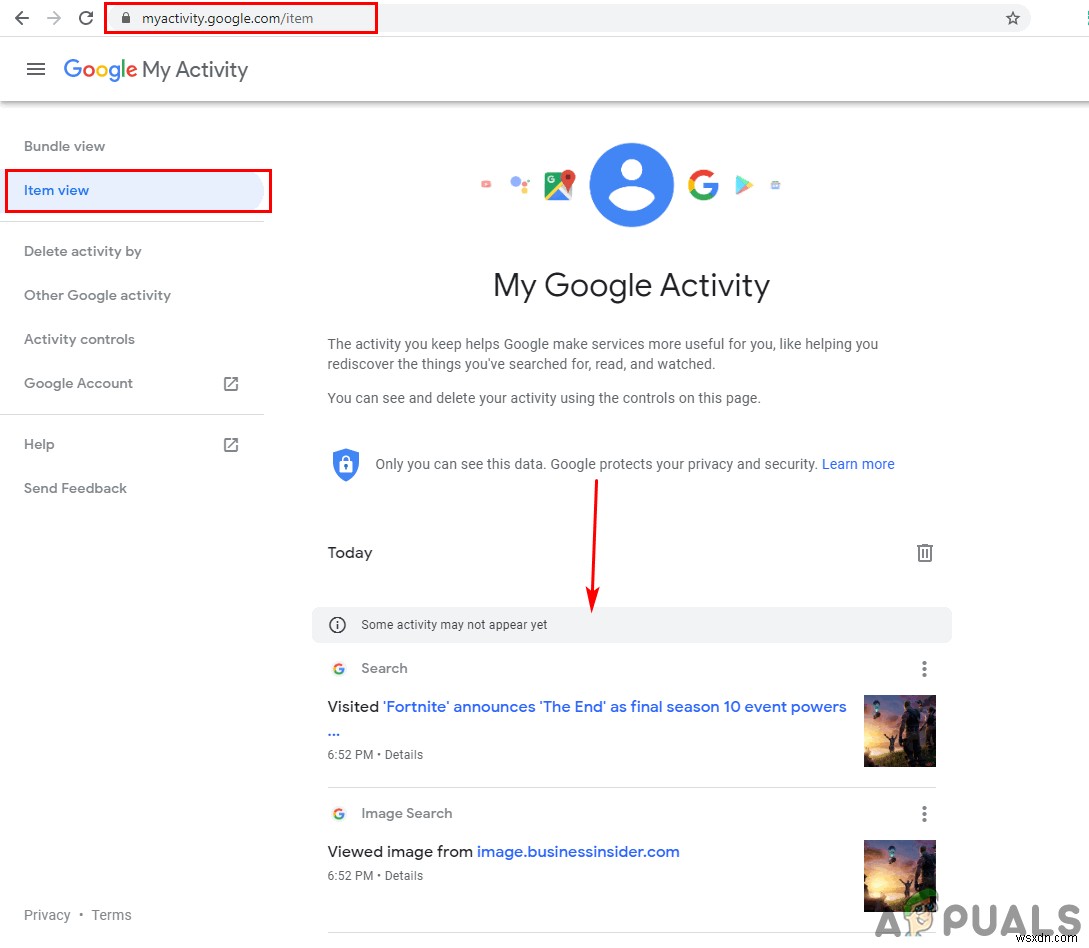Open Activity controls
Viewport: 1089px width, 948px height.
(x=79, y=339)
